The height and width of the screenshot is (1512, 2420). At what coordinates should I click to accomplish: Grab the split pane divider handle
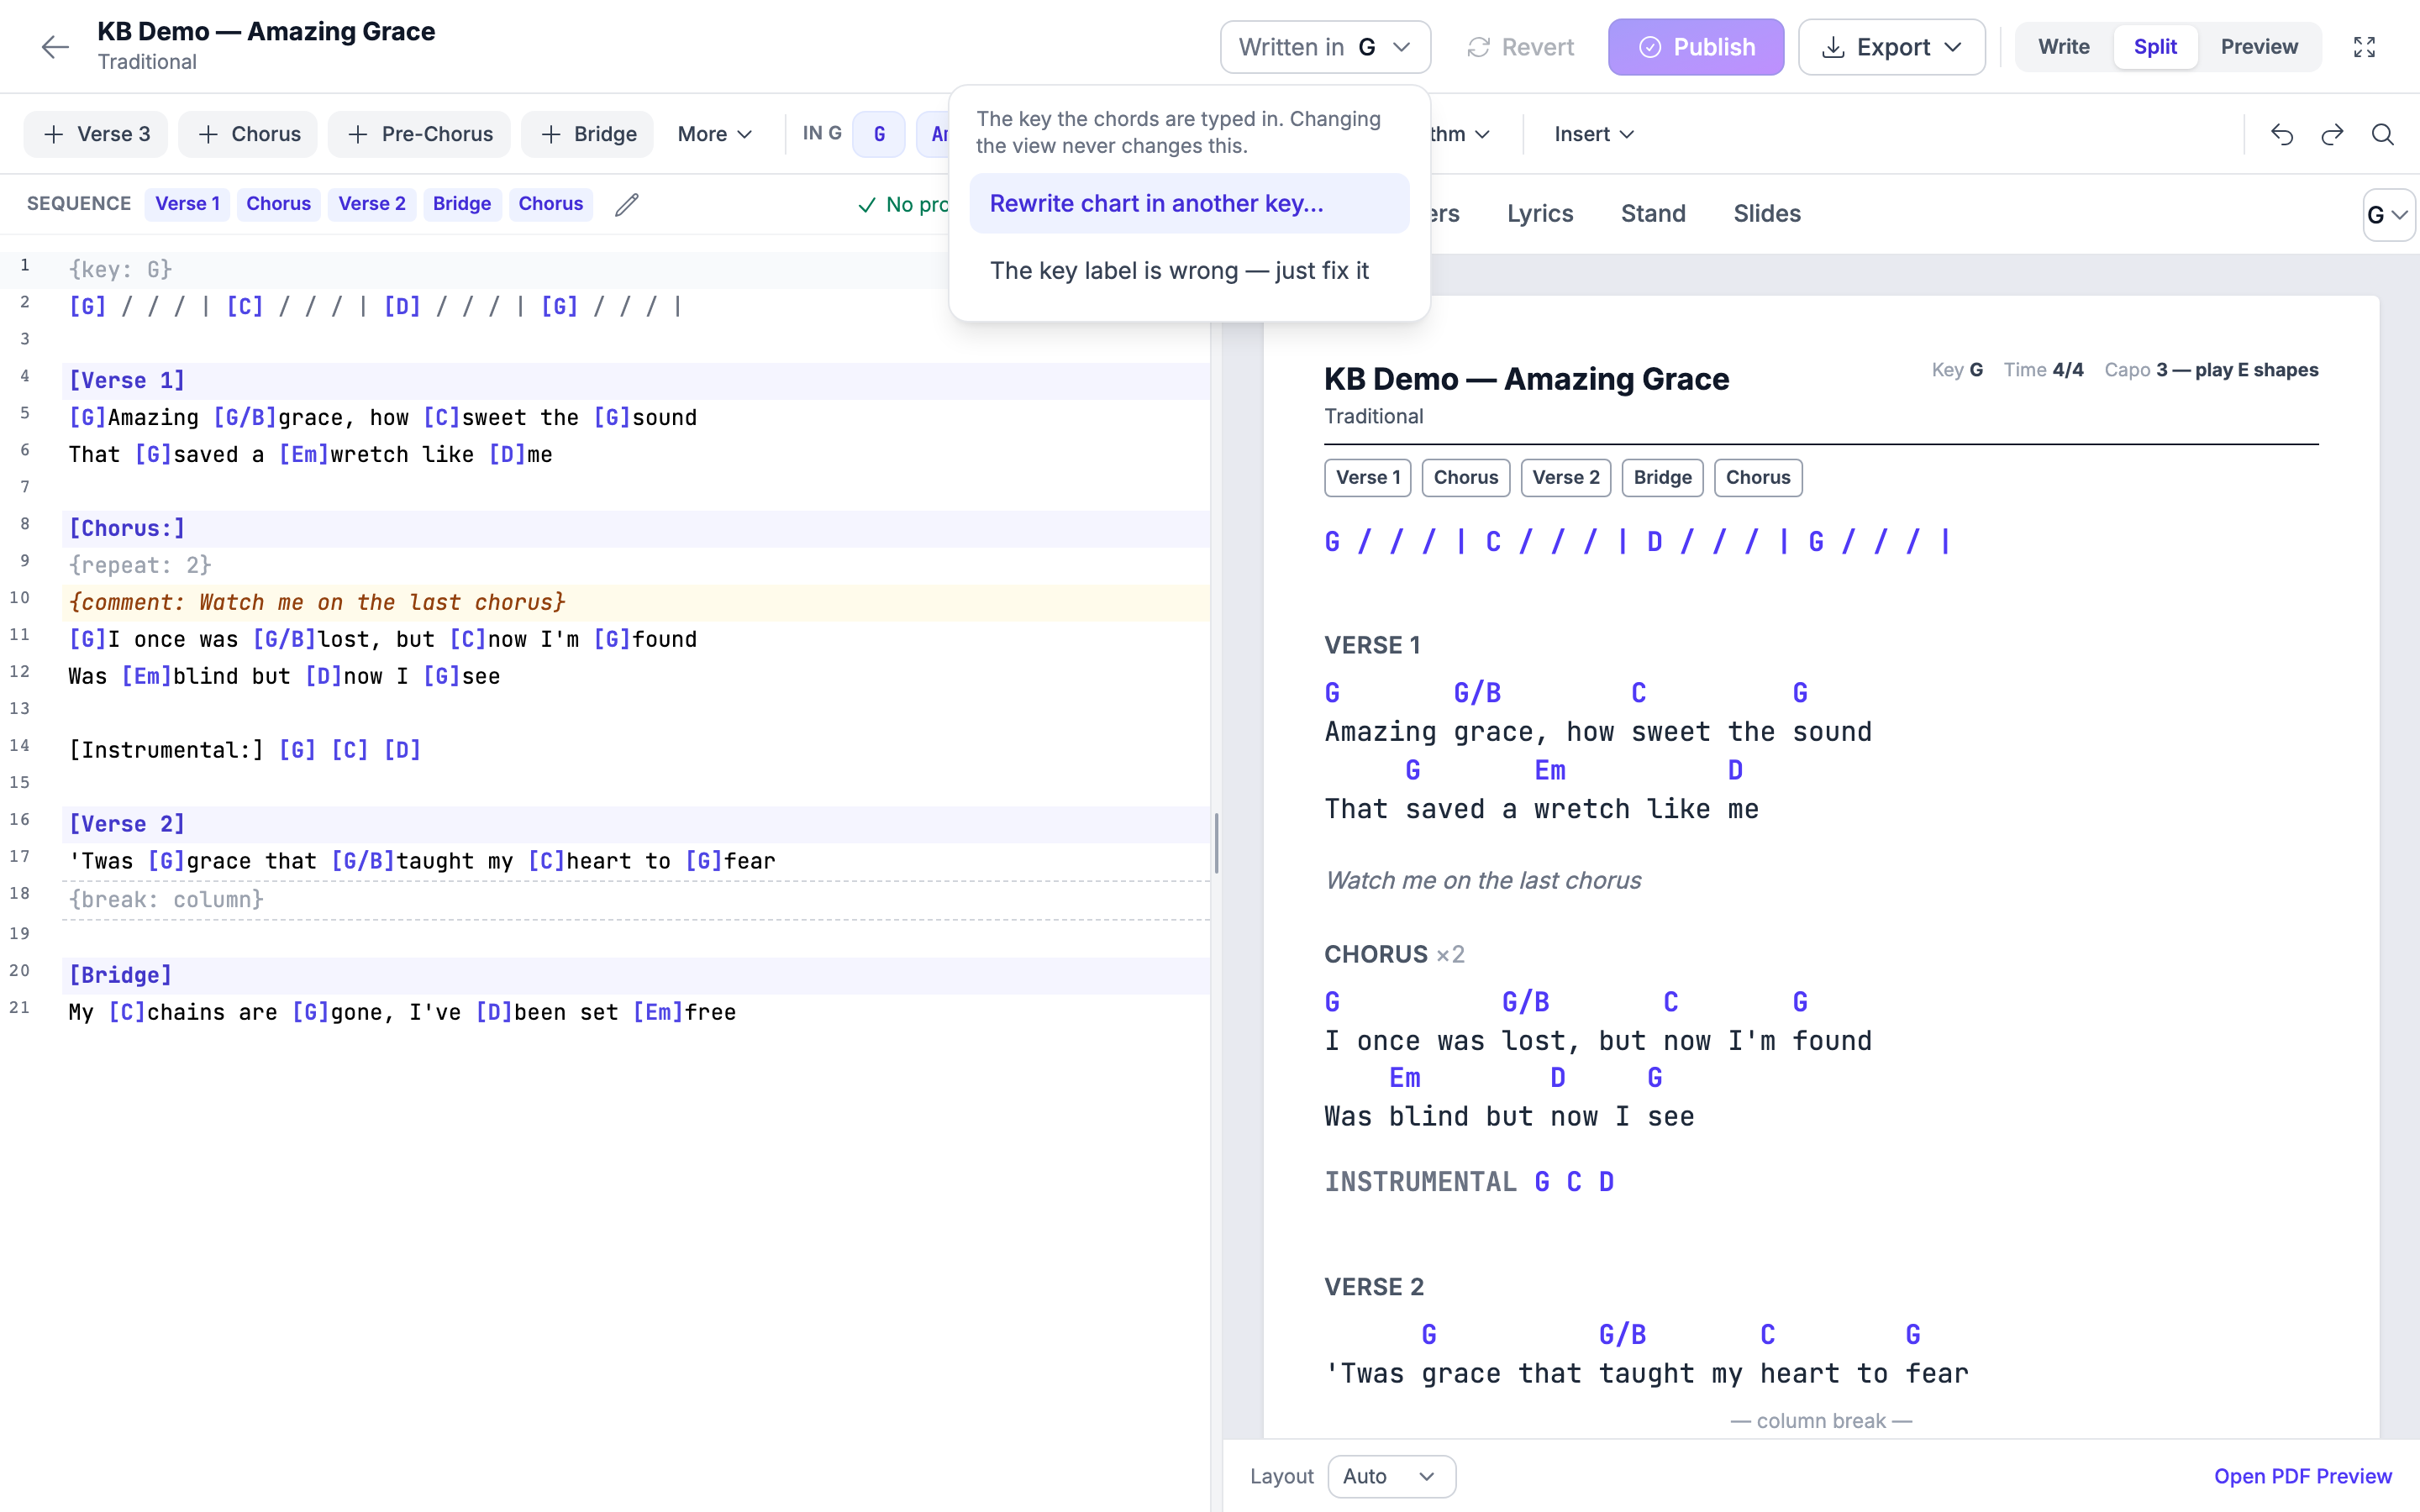(1216, 843)
